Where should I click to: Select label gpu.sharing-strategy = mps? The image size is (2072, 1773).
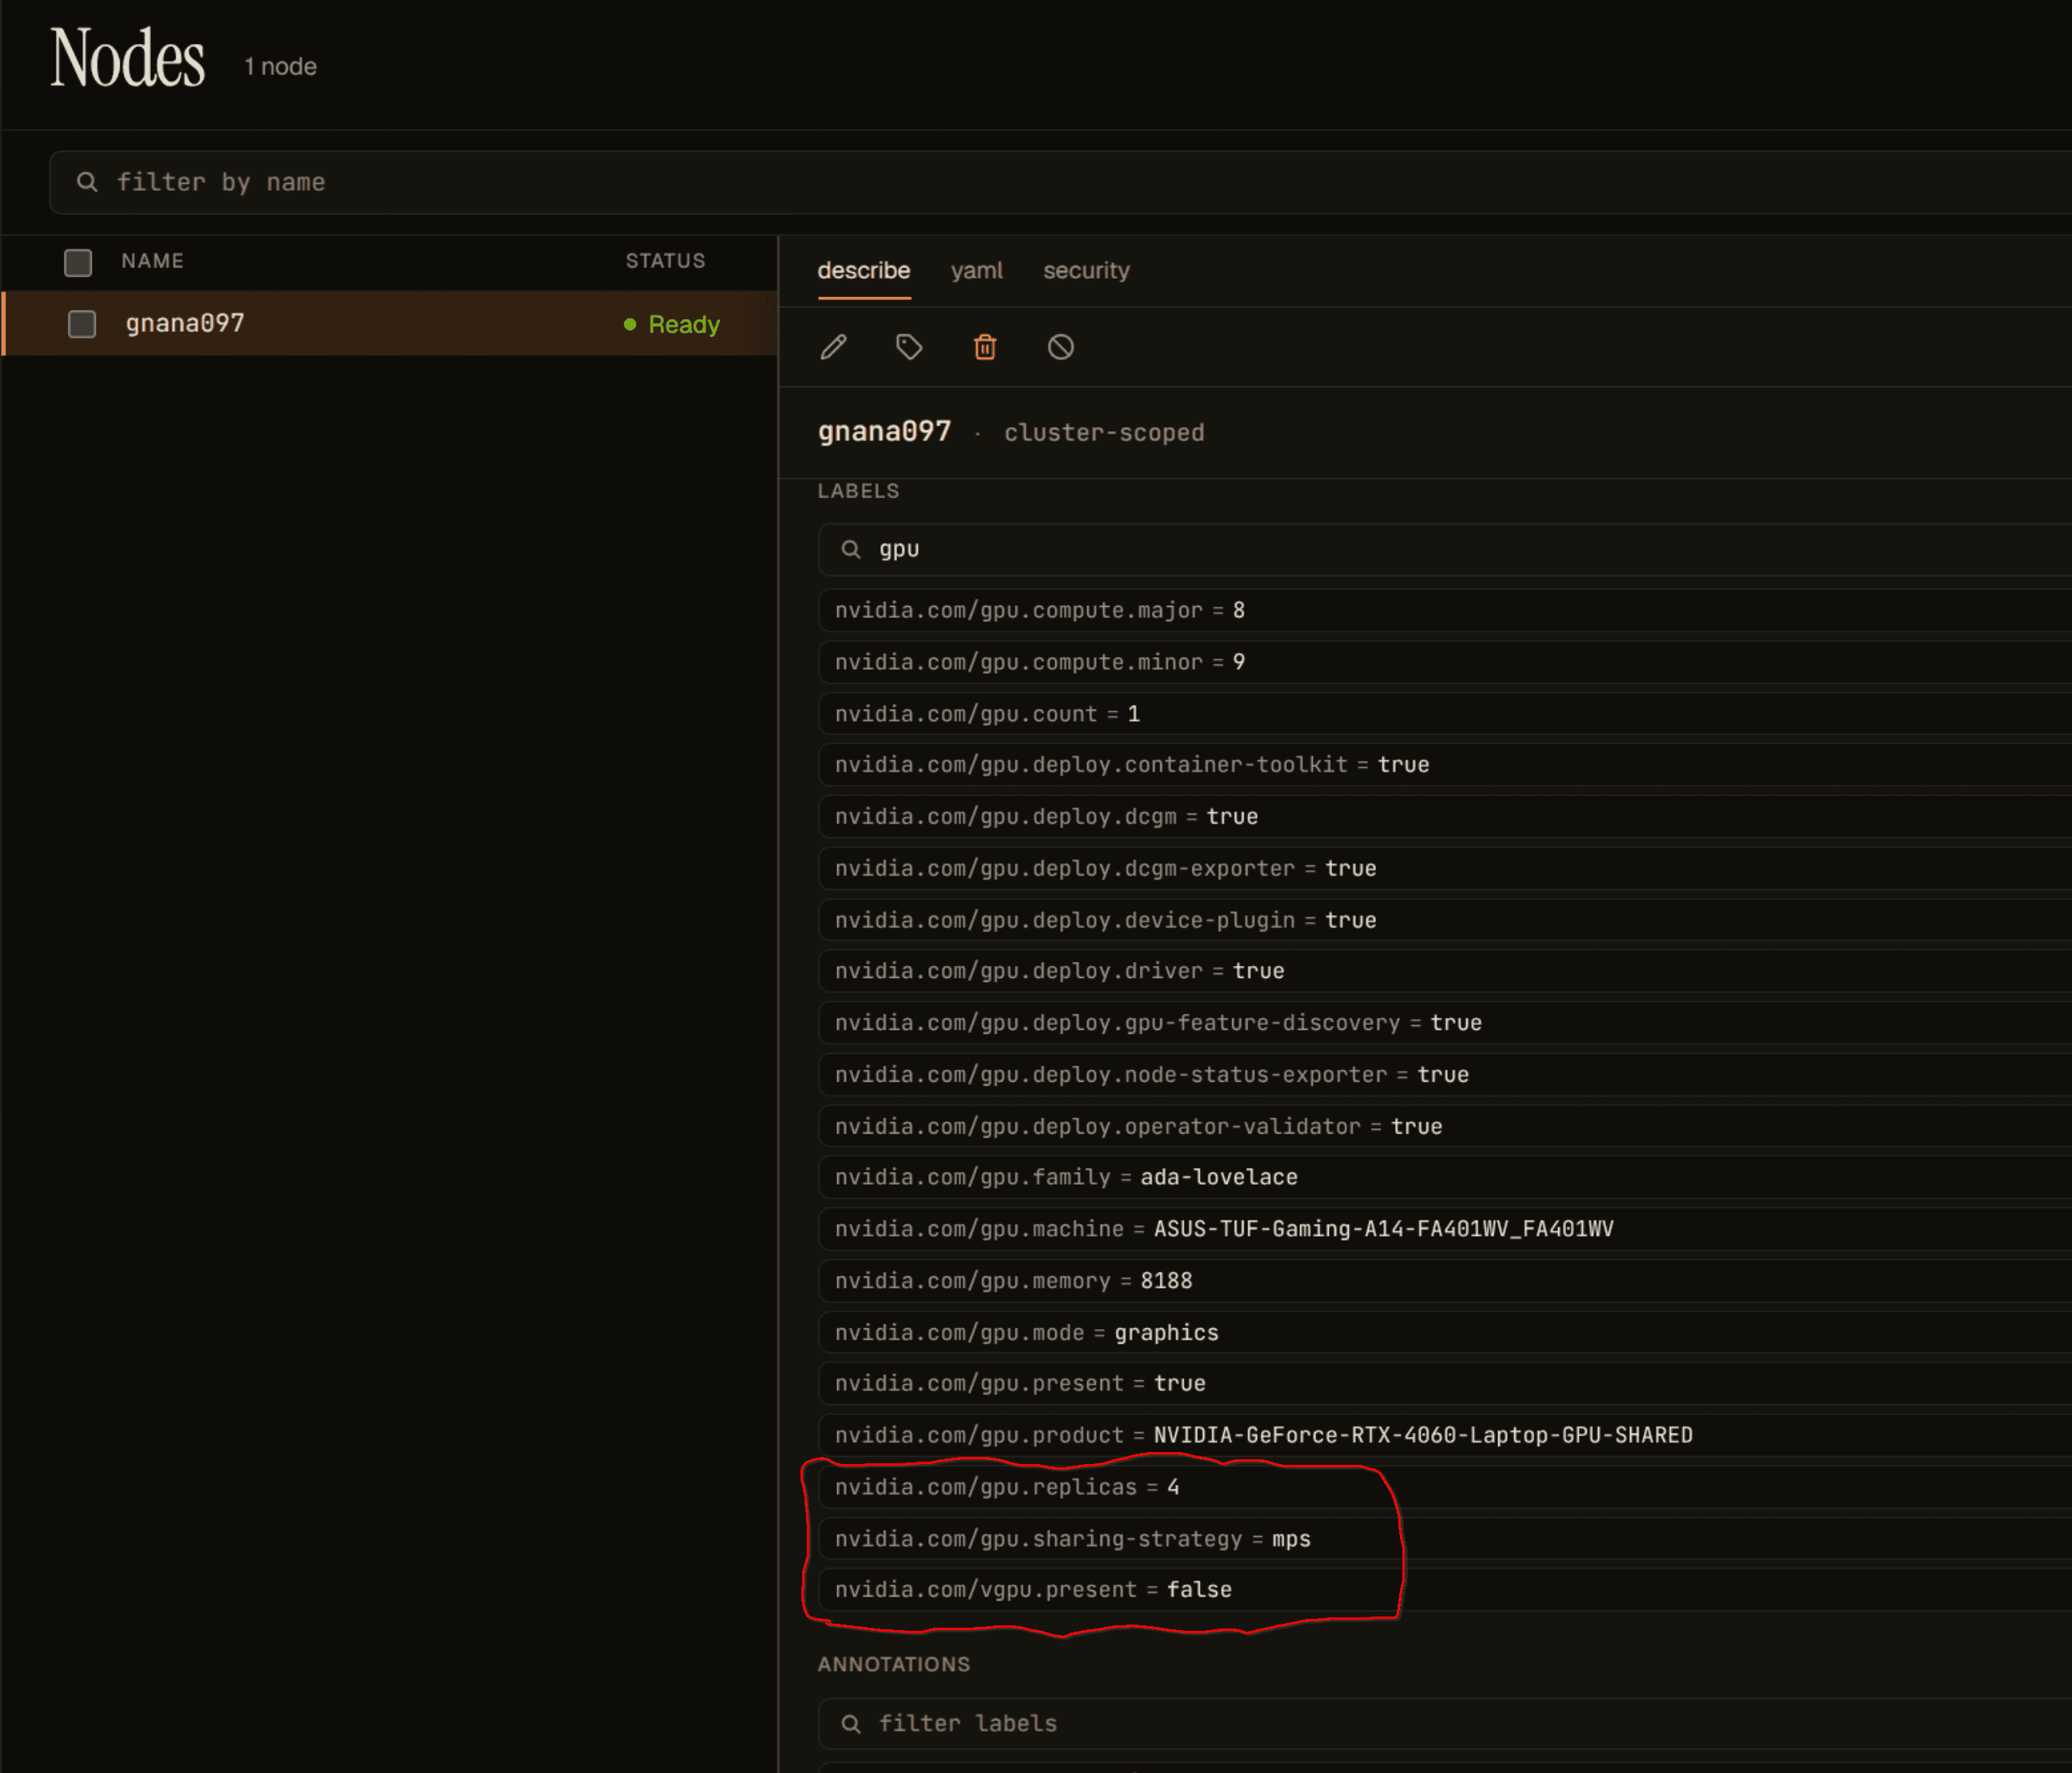coord(1445,1539)
